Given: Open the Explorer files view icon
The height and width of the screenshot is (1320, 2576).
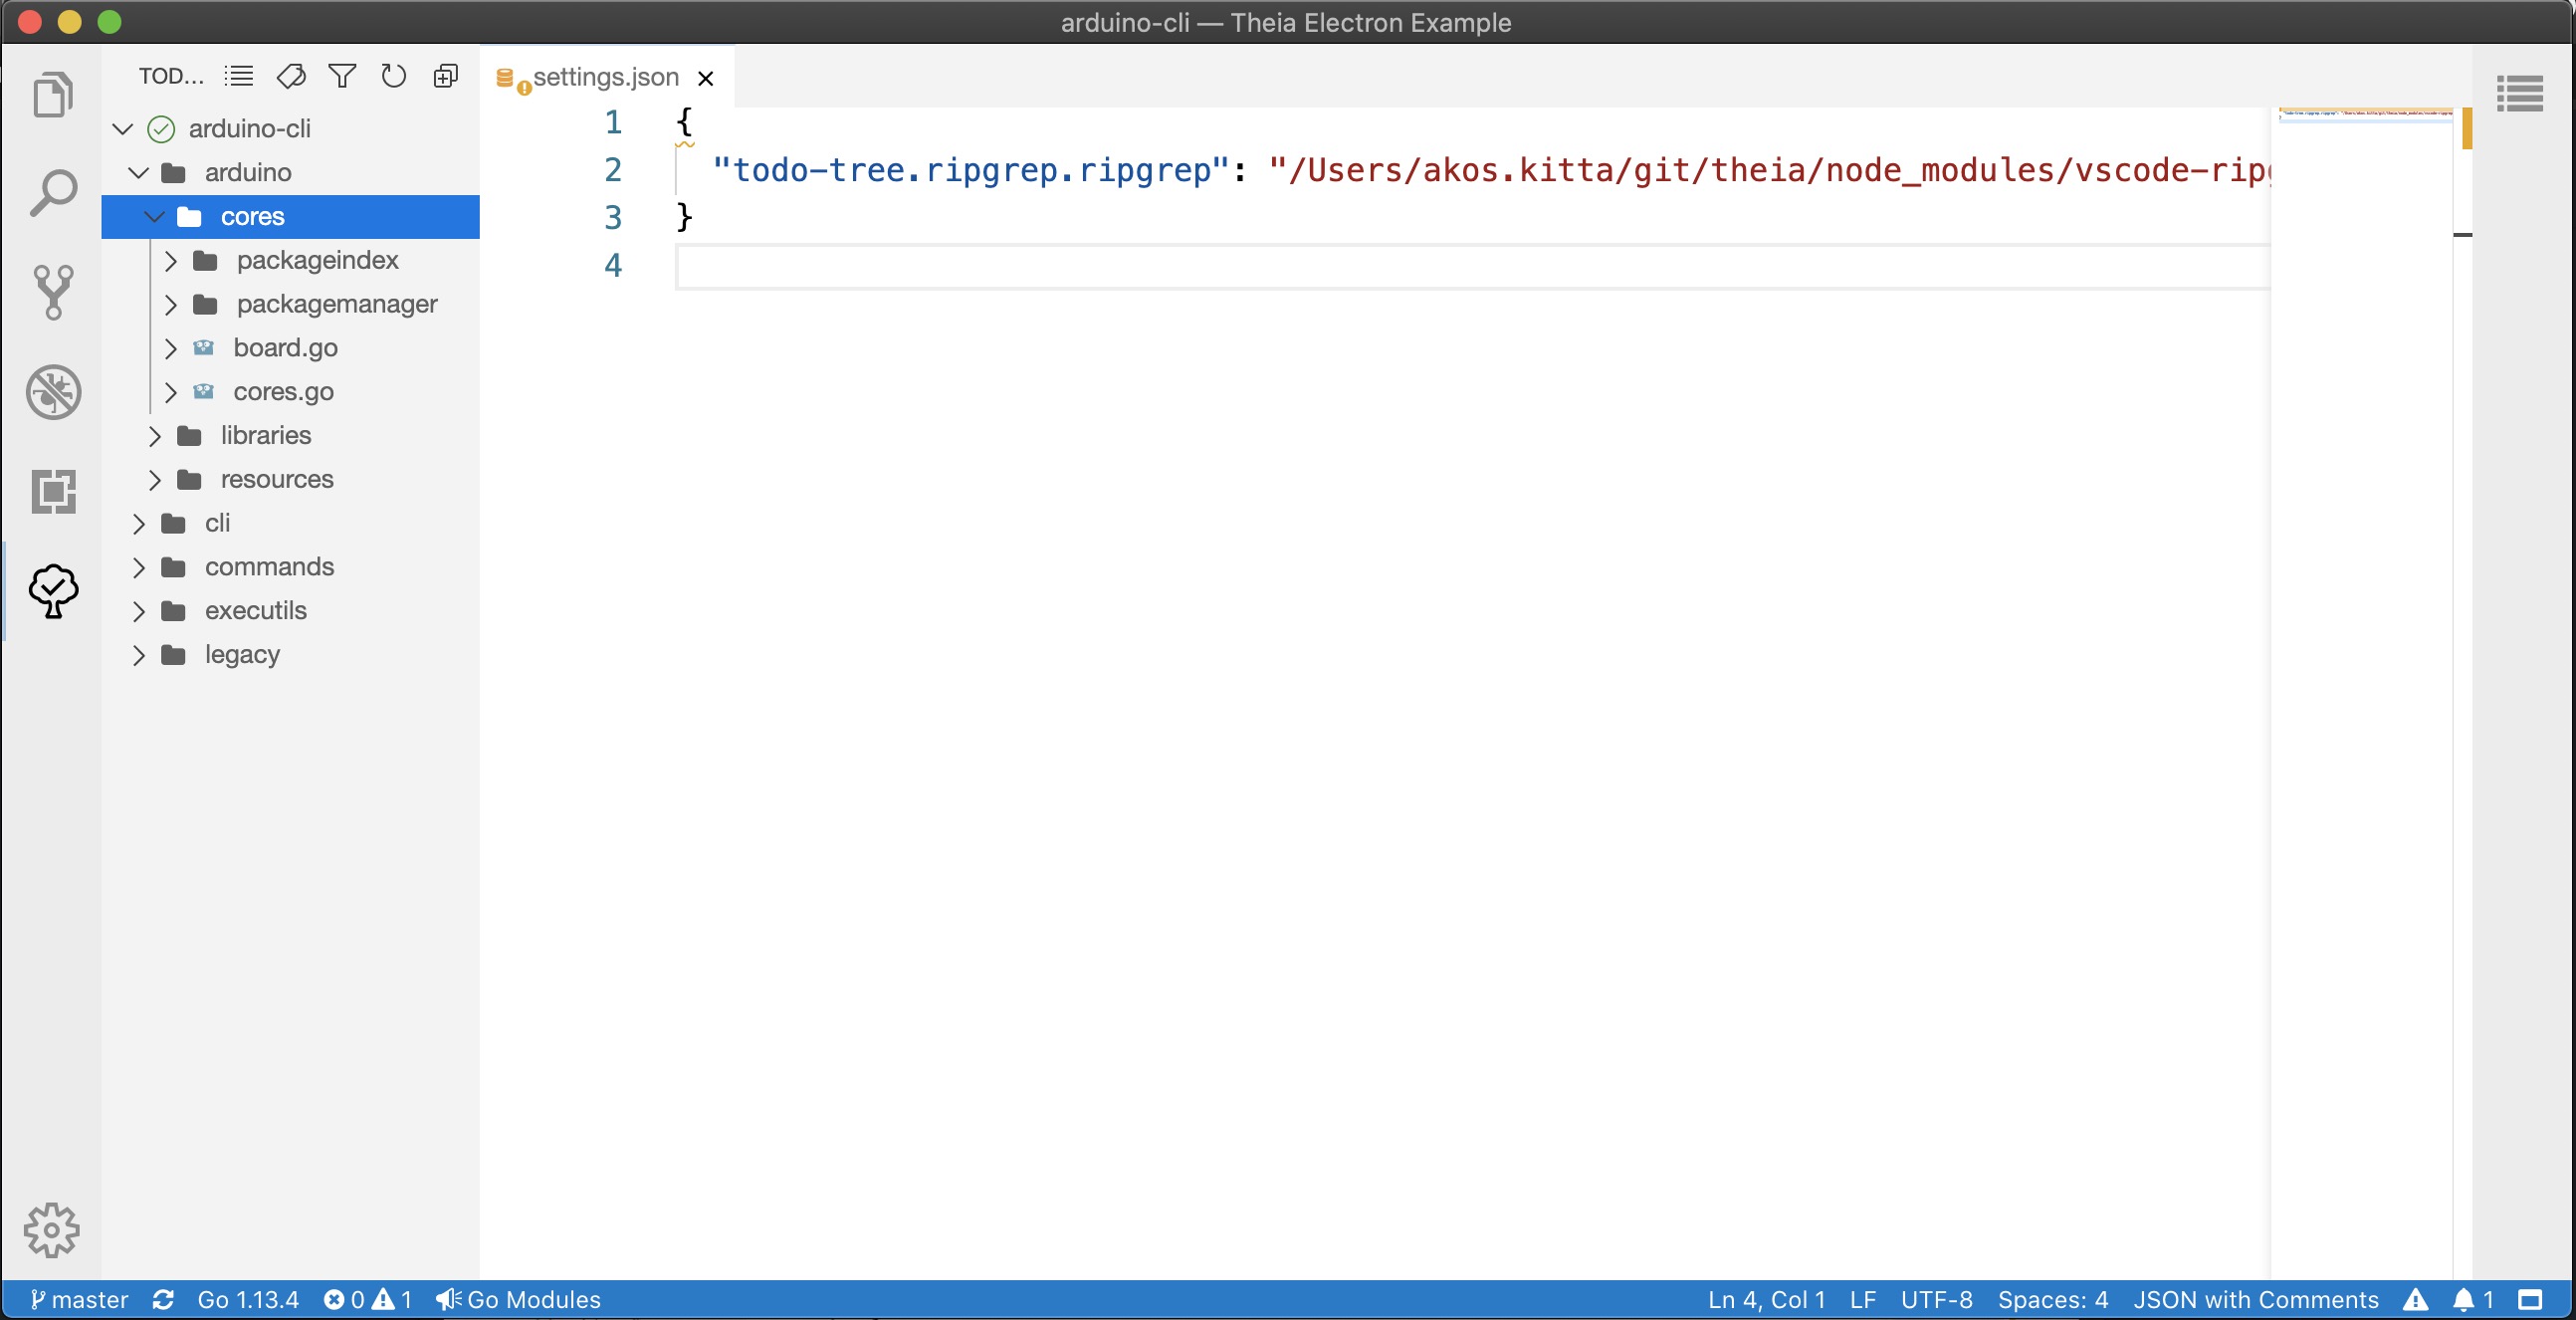Looking at the screenshot, I should click(53, 95).
